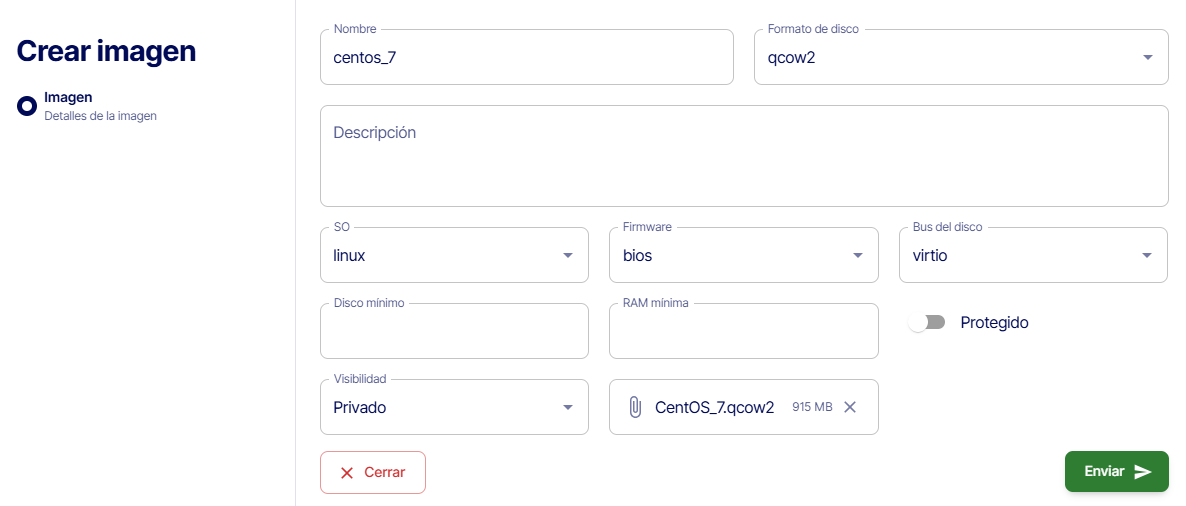Click the red X icon on Cerrar
This screenshot has width=1186, height=506.
(347, 473)
